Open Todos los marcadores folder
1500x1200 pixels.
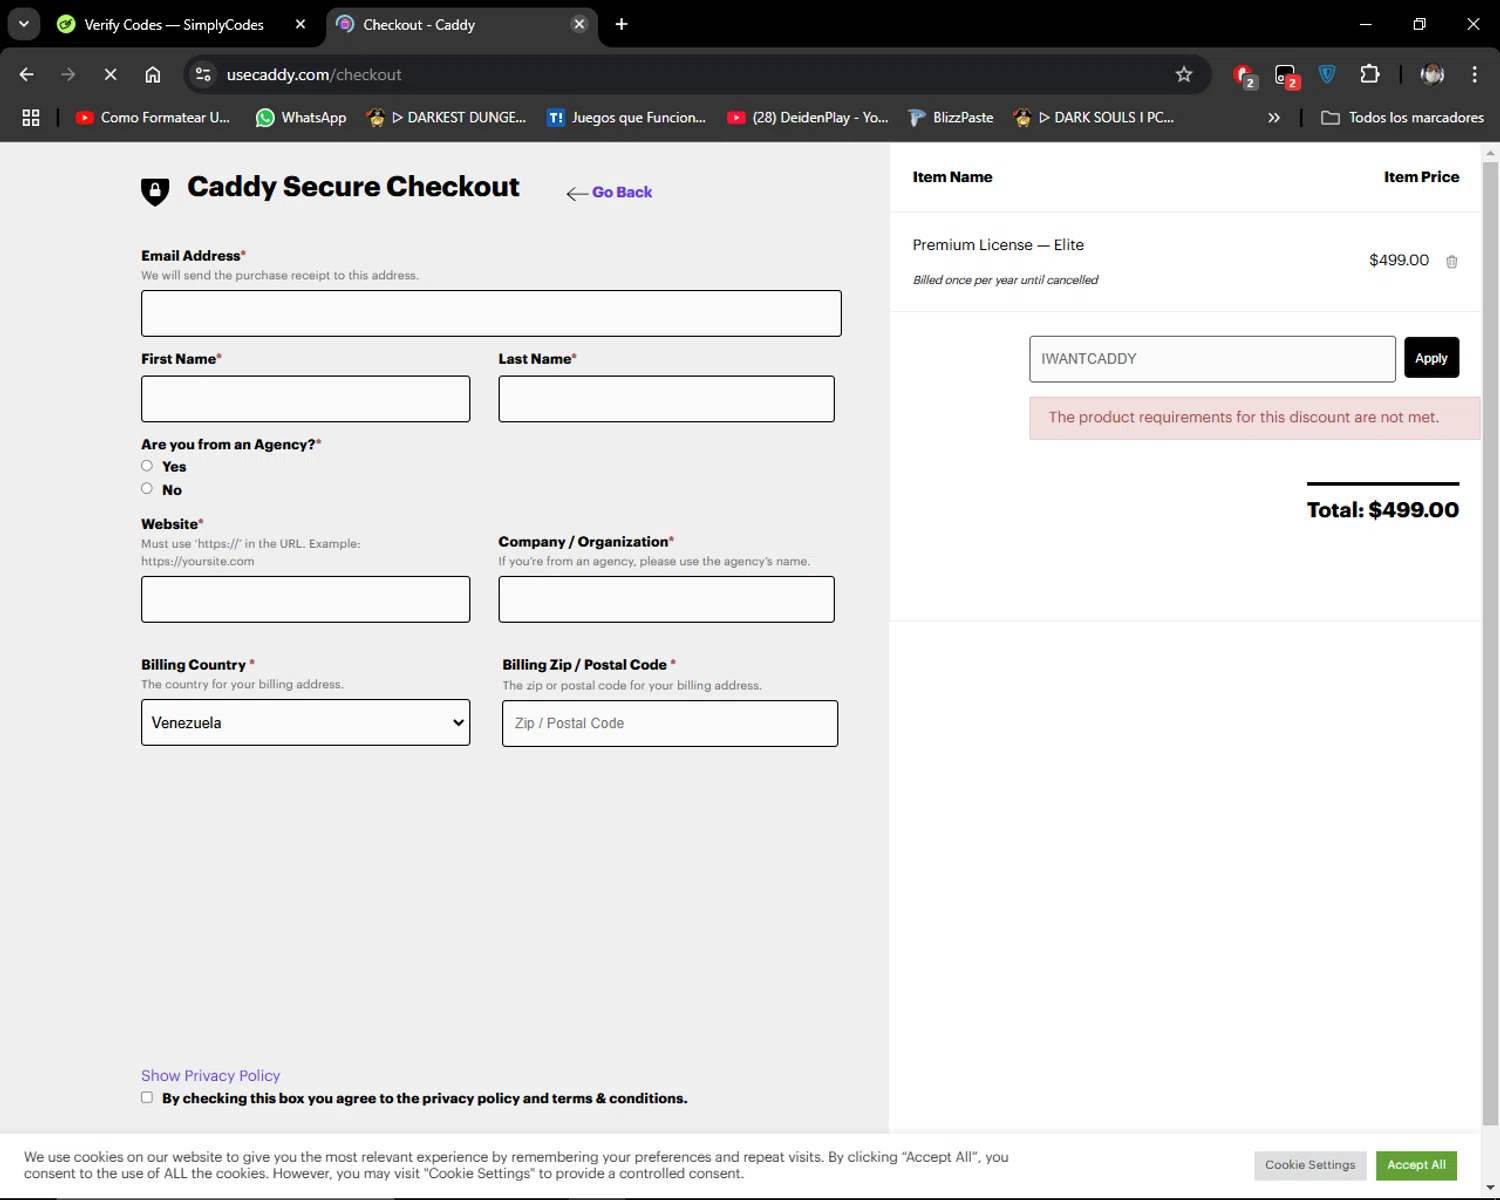(1402, 118)
